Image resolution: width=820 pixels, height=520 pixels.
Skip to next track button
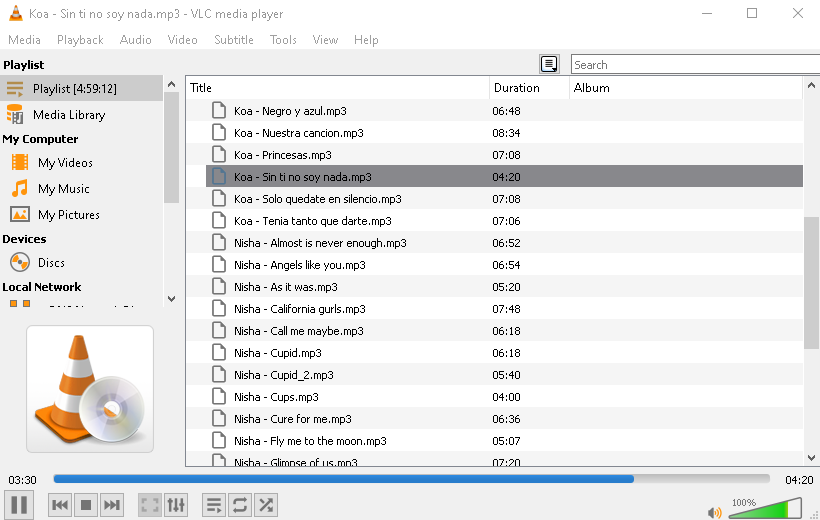pos(111,505)
